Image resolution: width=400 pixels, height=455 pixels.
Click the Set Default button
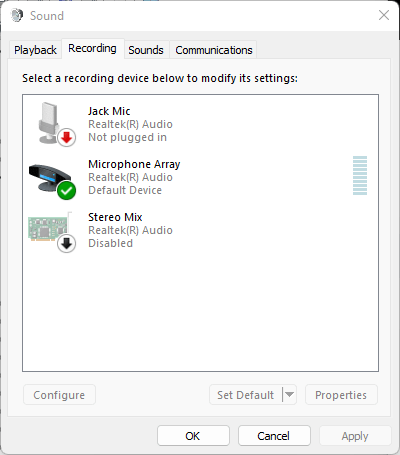click(x=246, y=395)
